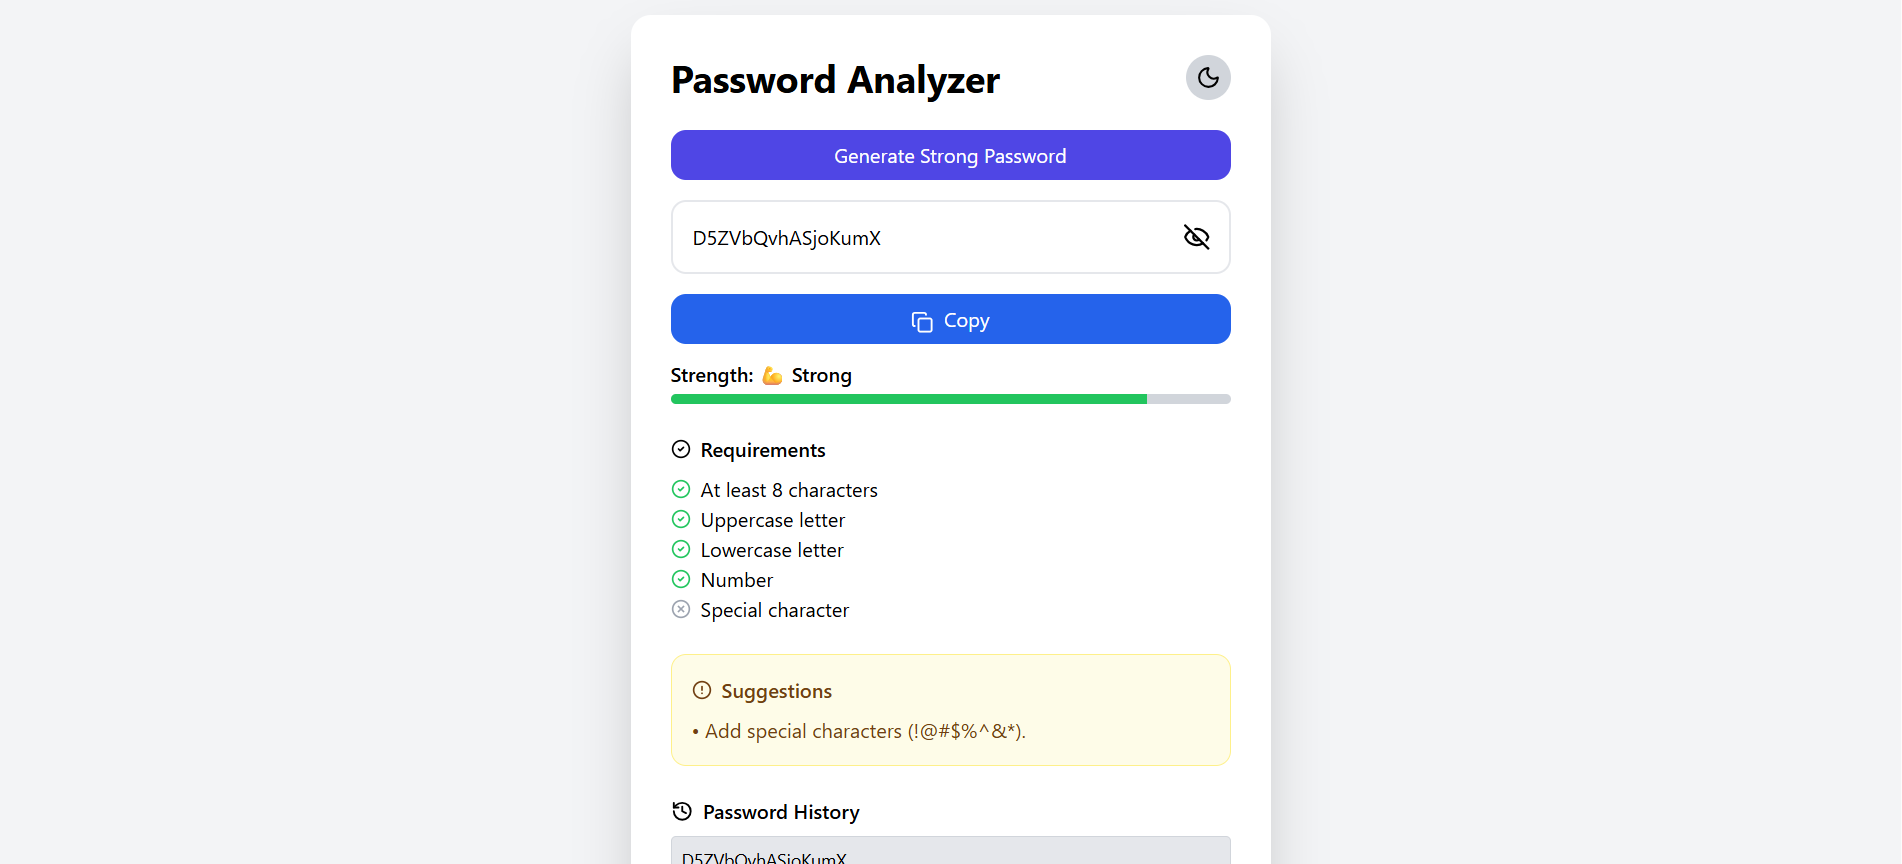This screenshot has height=864, width=1902.
Task: Select the green check next to 'At least 8 characters'
Action: 681,489
